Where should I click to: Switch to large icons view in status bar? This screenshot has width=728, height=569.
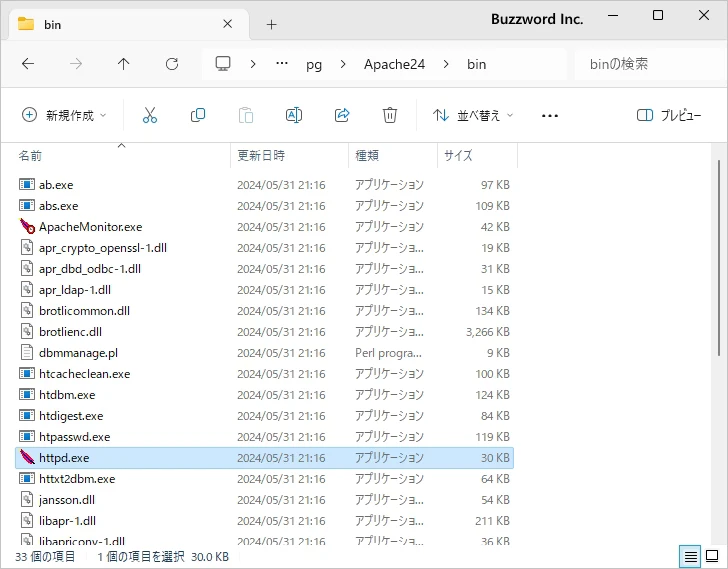click(x=712, y=556)
